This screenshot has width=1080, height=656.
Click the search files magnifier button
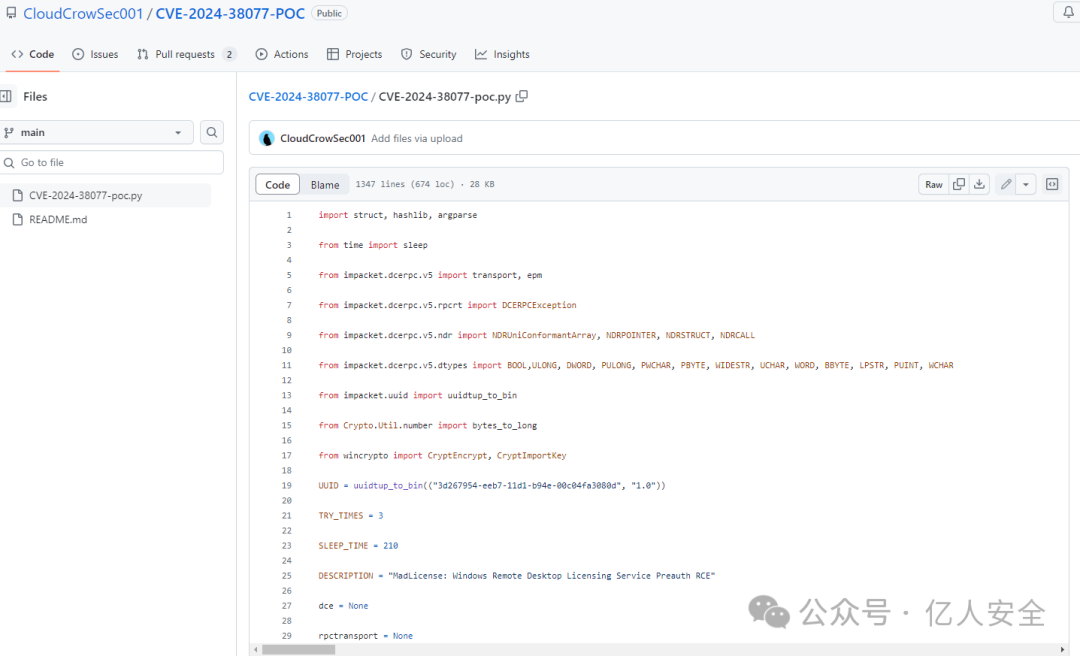coord(211,132)
